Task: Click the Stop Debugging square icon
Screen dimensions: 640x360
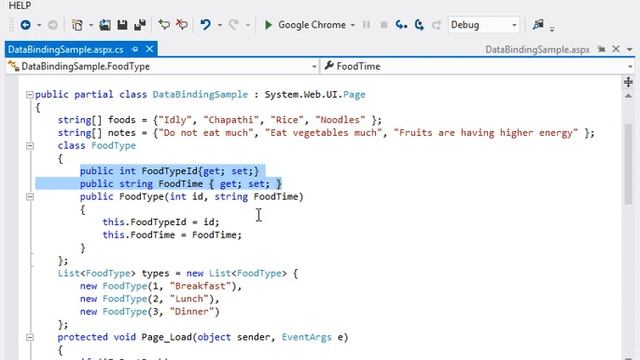Action: pos(384,25)
